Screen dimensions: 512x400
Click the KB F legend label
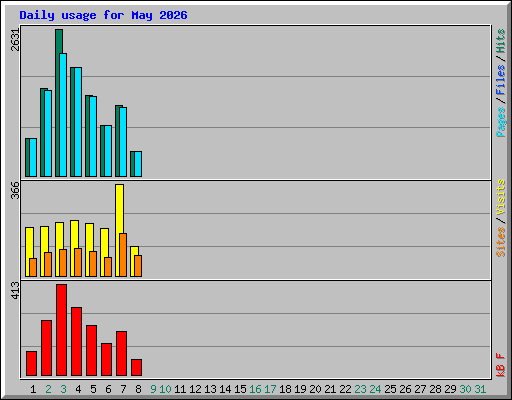click(501, 365)
